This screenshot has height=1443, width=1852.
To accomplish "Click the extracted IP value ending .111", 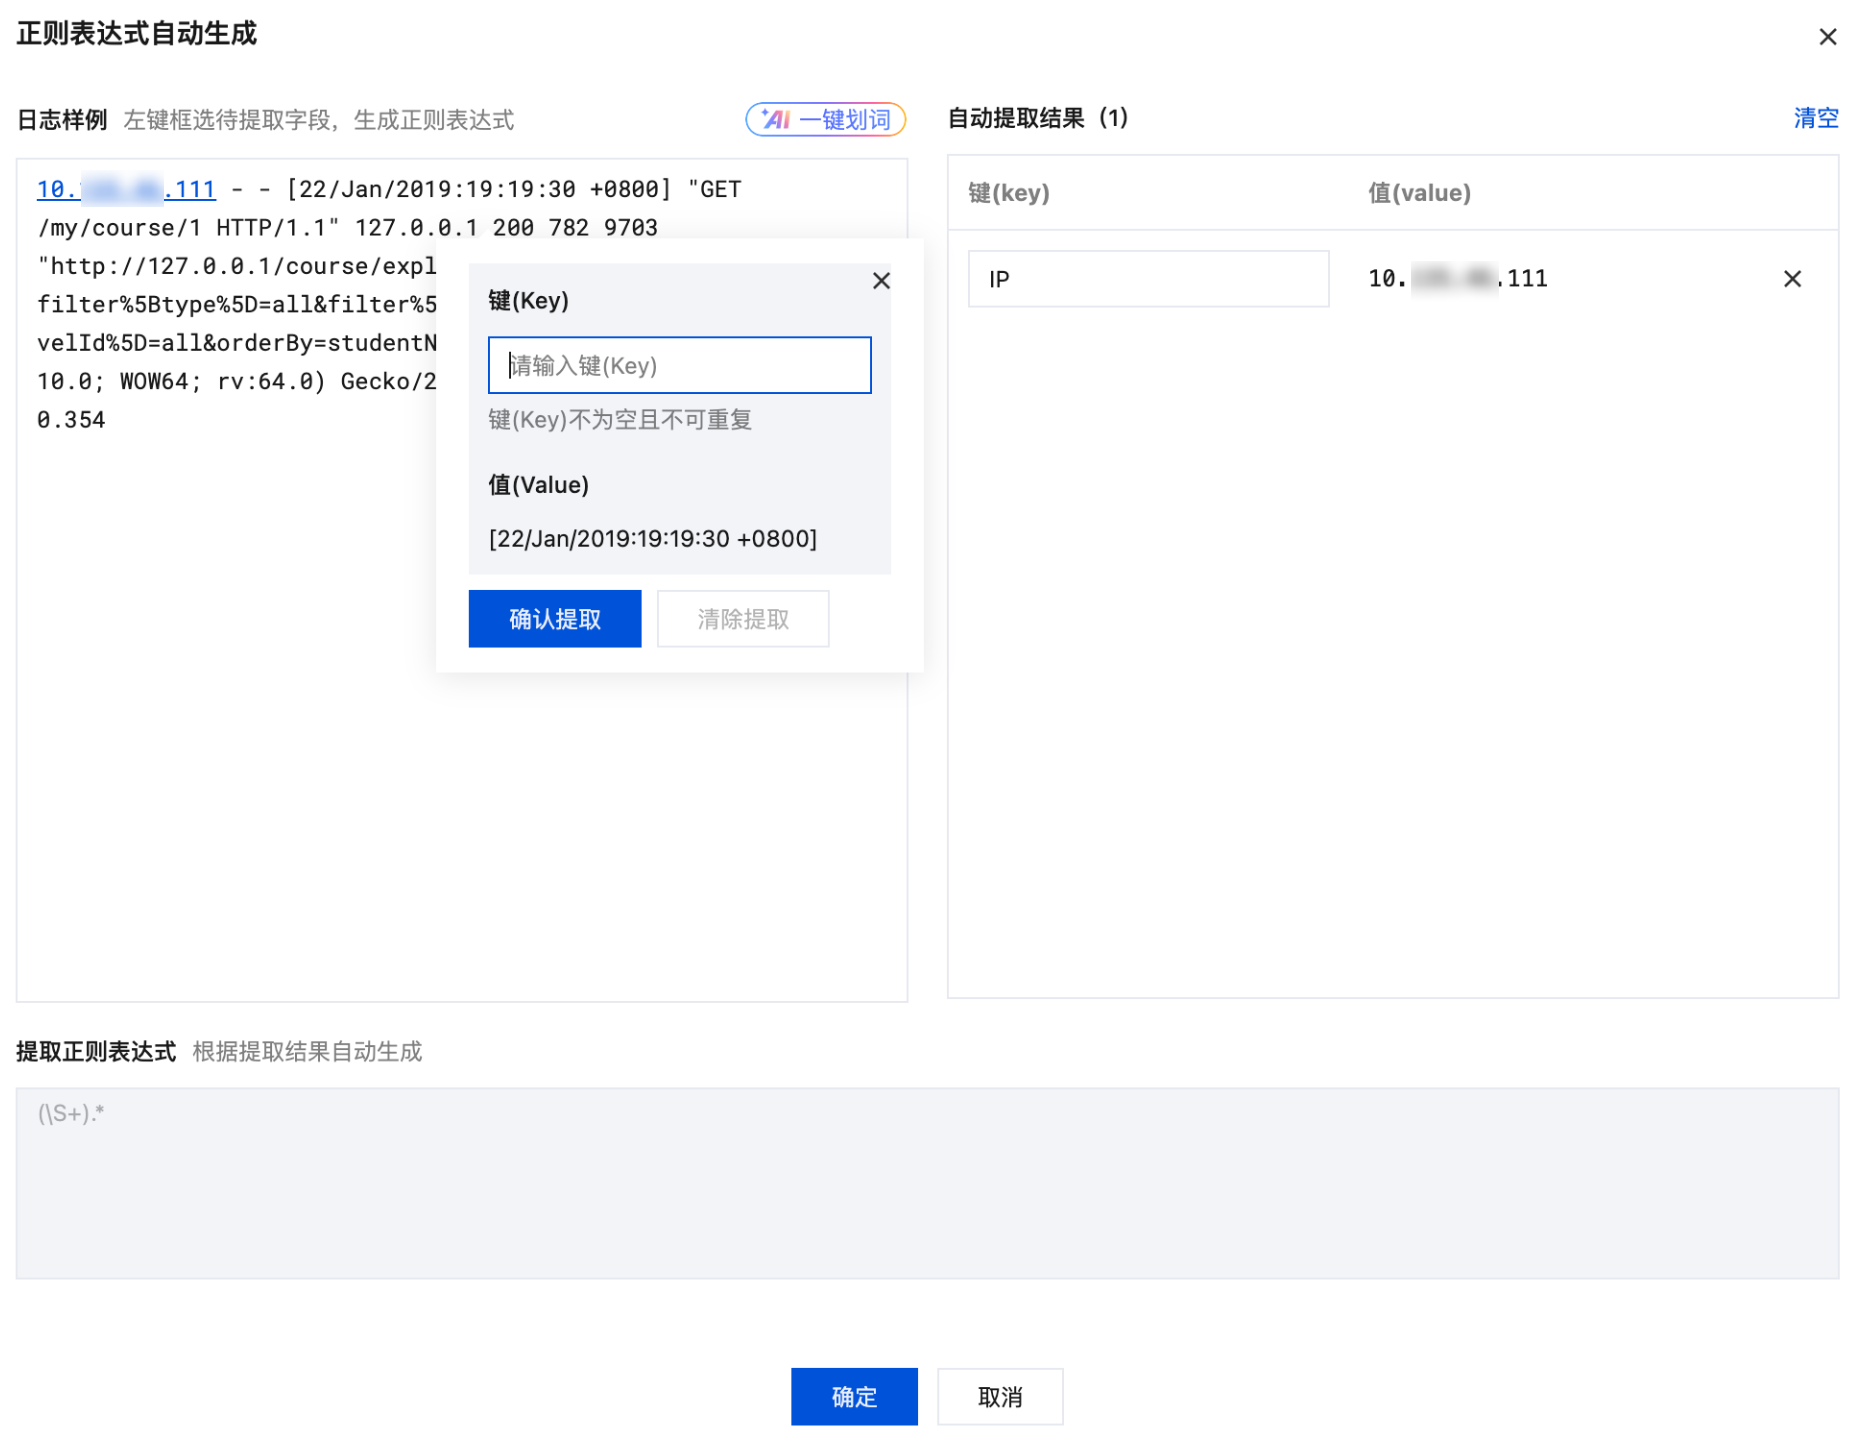I will (1457, 279).
